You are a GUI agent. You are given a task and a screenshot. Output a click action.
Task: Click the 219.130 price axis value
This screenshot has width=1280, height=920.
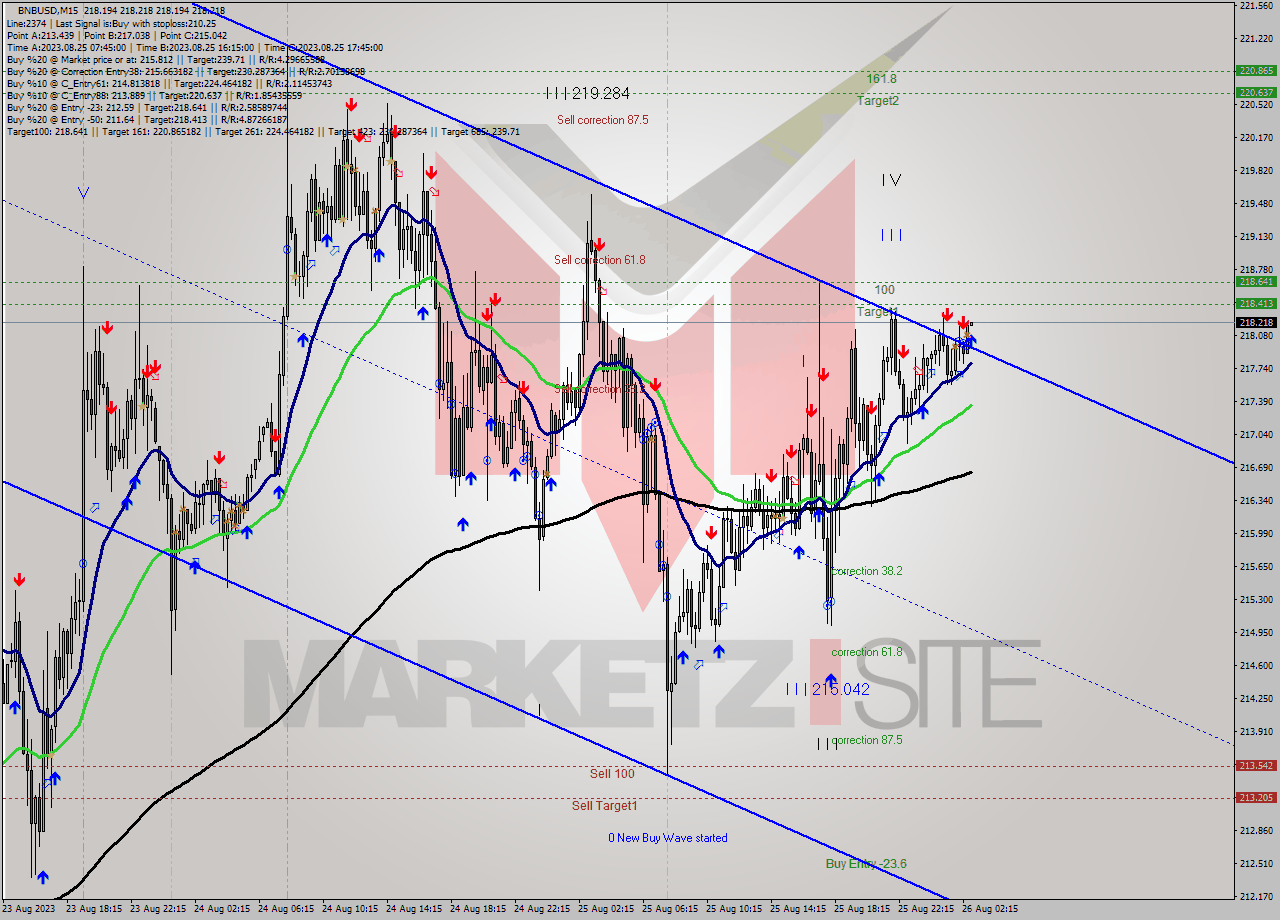pyautogui.click(x=1256, y=236)
